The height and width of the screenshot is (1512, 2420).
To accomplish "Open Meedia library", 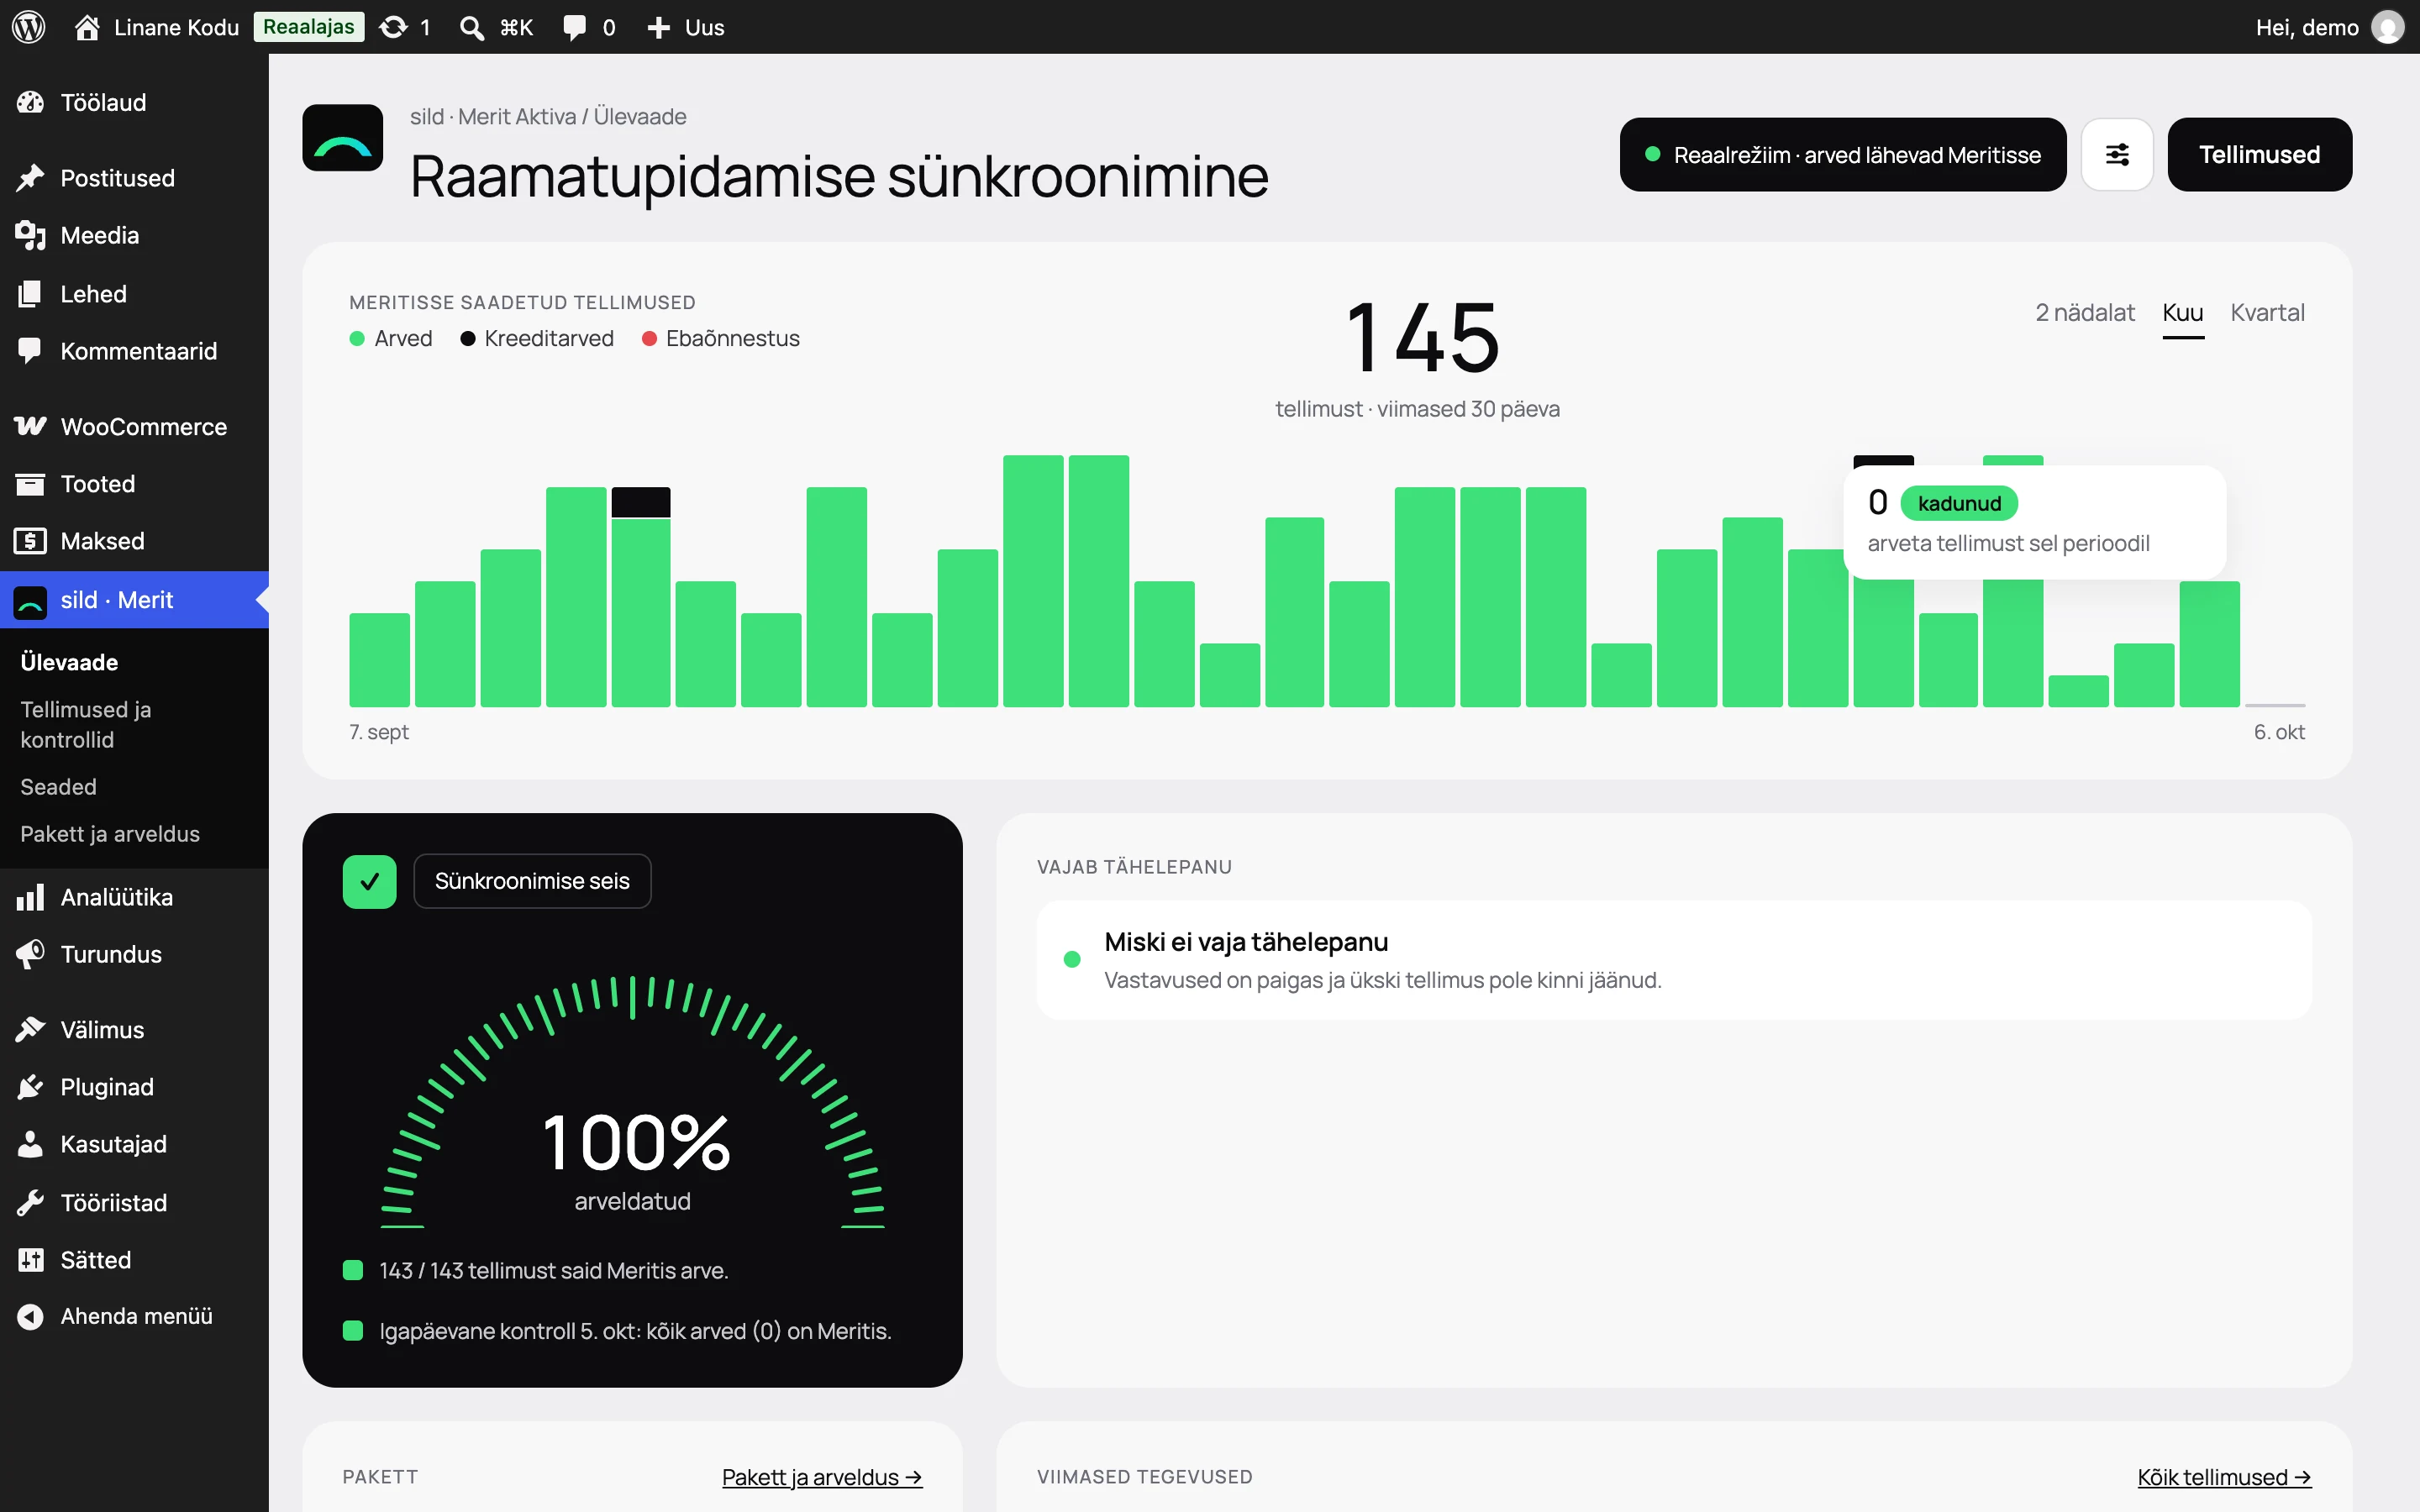I will click(x=134, y=235).
